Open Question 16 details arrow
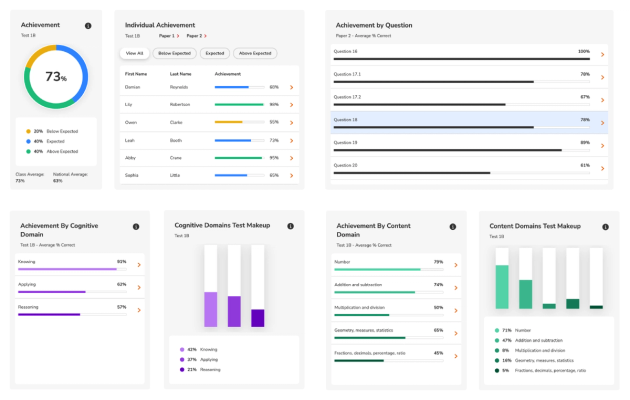 point(602,54)
